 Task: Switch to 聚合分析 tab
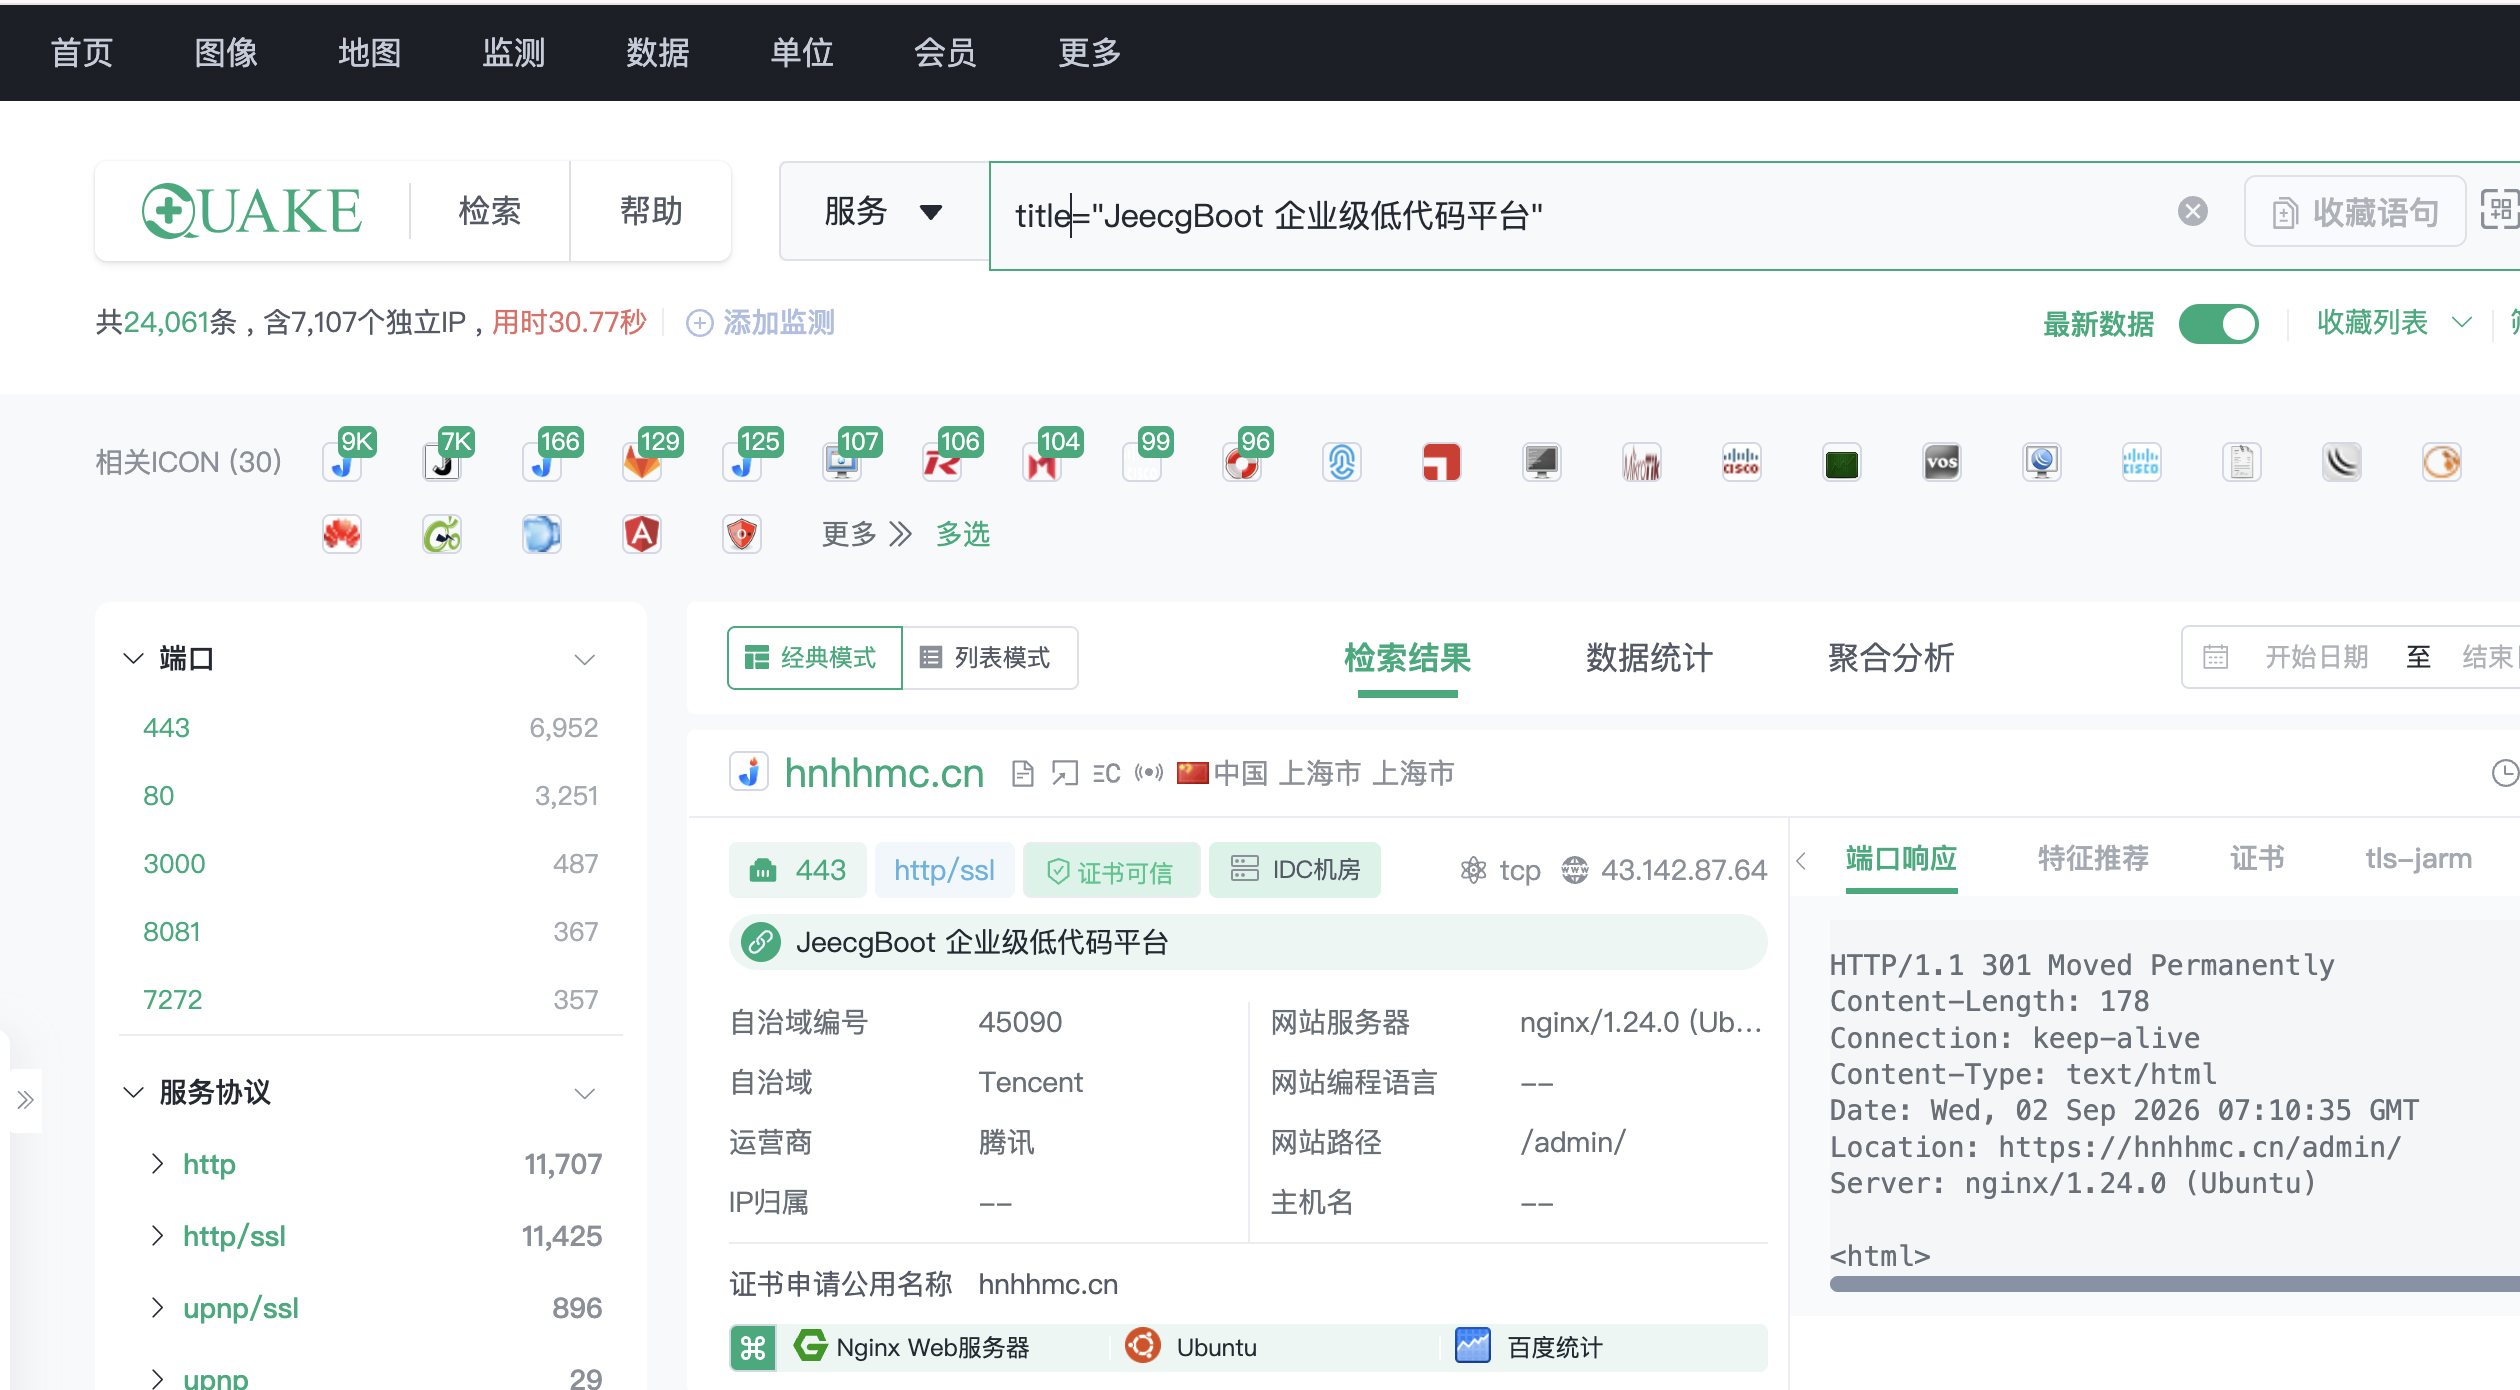click(1891, 657)
